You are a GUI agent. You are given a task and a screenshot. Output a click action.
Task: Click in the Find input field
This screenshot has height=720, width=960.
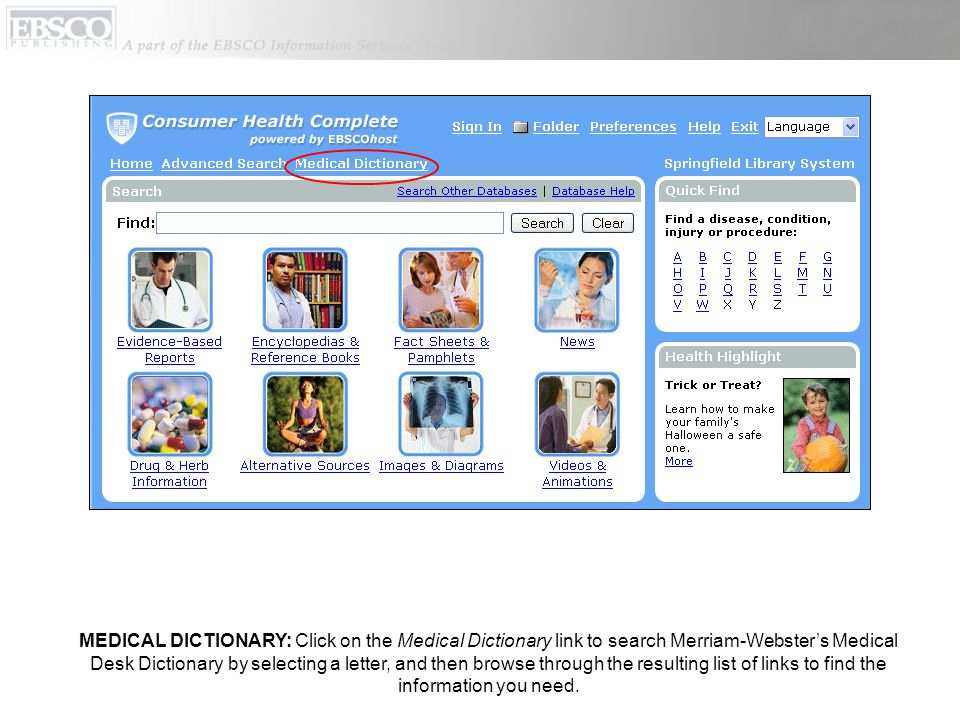point(330,223)
